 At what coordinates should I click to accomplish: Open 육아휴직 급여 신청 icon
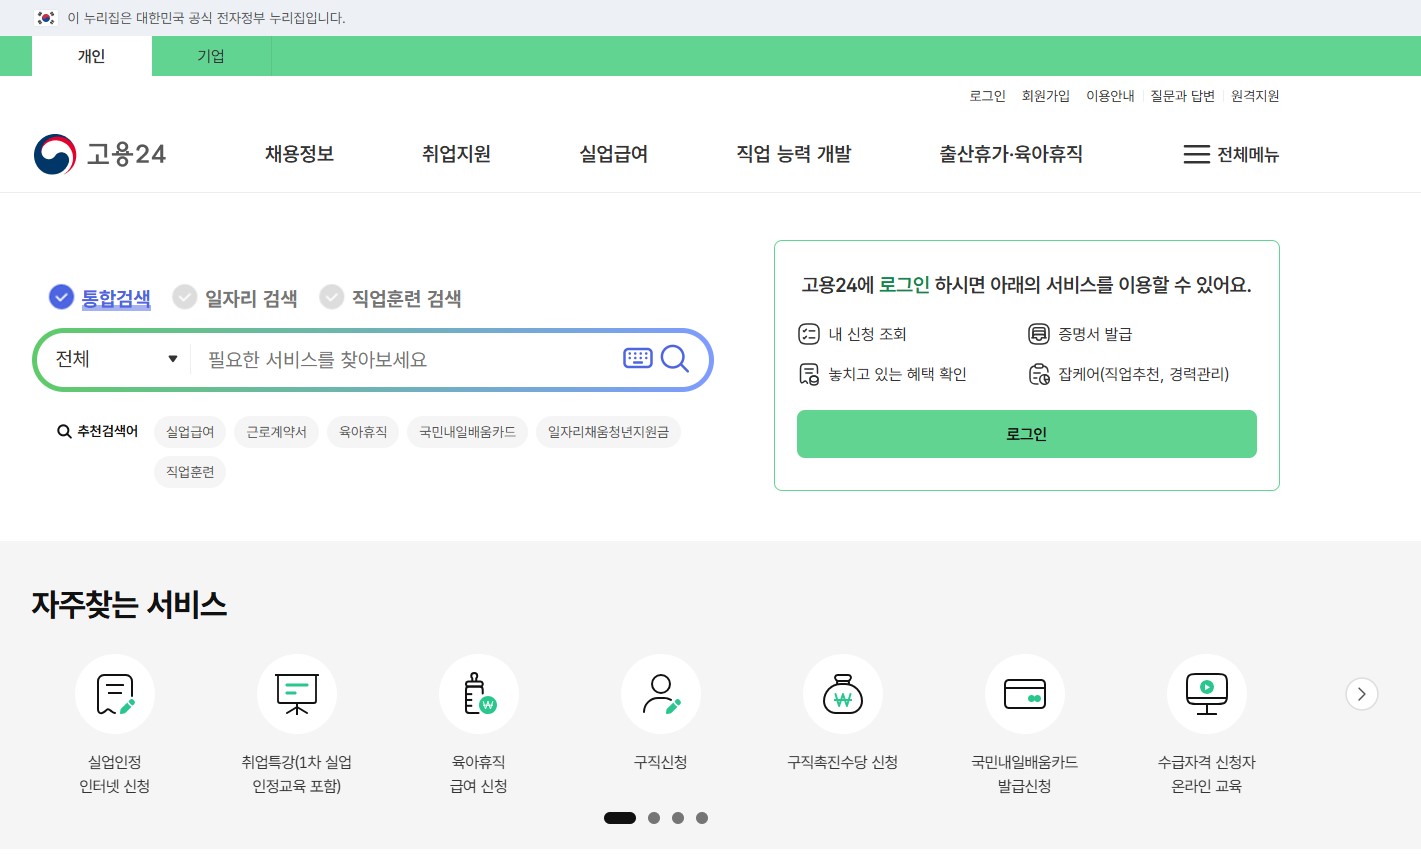pyautogui.click(x=479, y=694)
